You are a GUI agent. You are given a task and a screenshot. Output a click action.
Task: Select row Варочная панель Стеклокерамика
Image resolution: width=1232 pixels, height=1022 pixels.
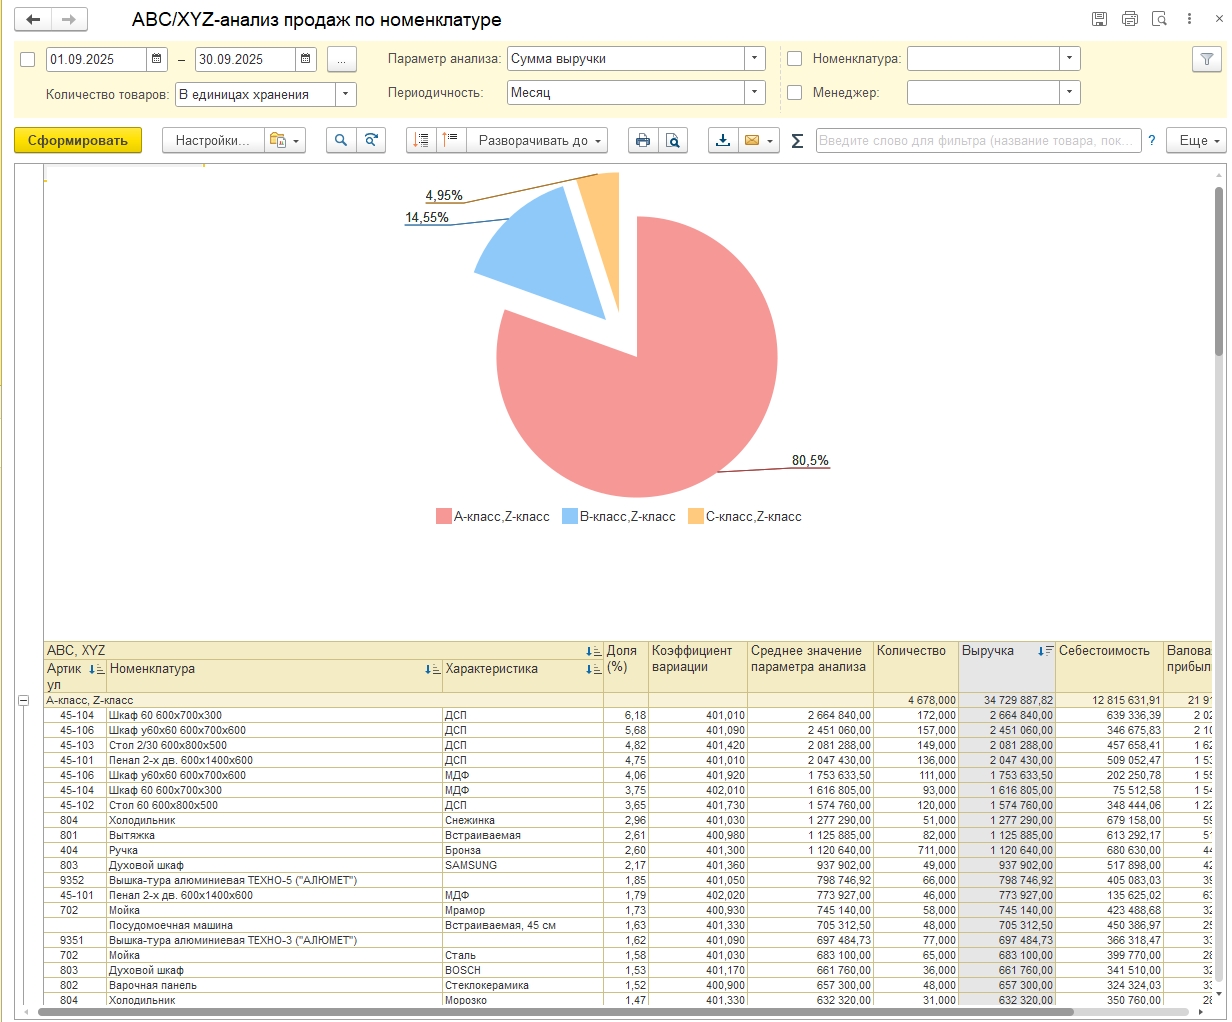(x=628, y=986)
